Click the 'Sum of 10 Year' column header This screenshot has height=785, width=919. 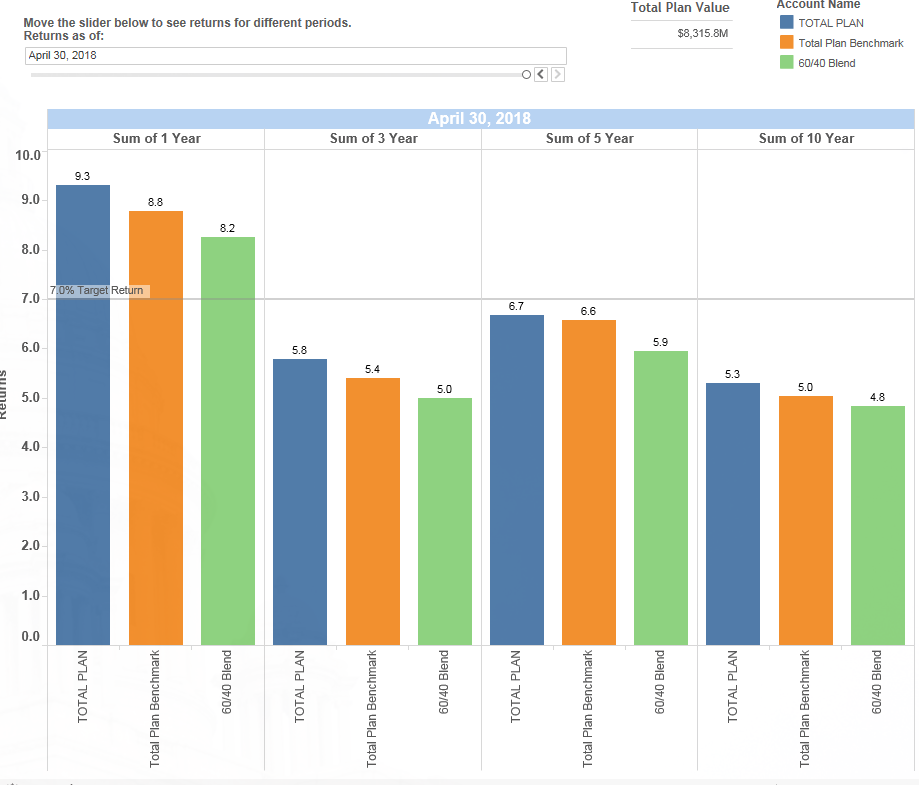[x=806, y=138]
